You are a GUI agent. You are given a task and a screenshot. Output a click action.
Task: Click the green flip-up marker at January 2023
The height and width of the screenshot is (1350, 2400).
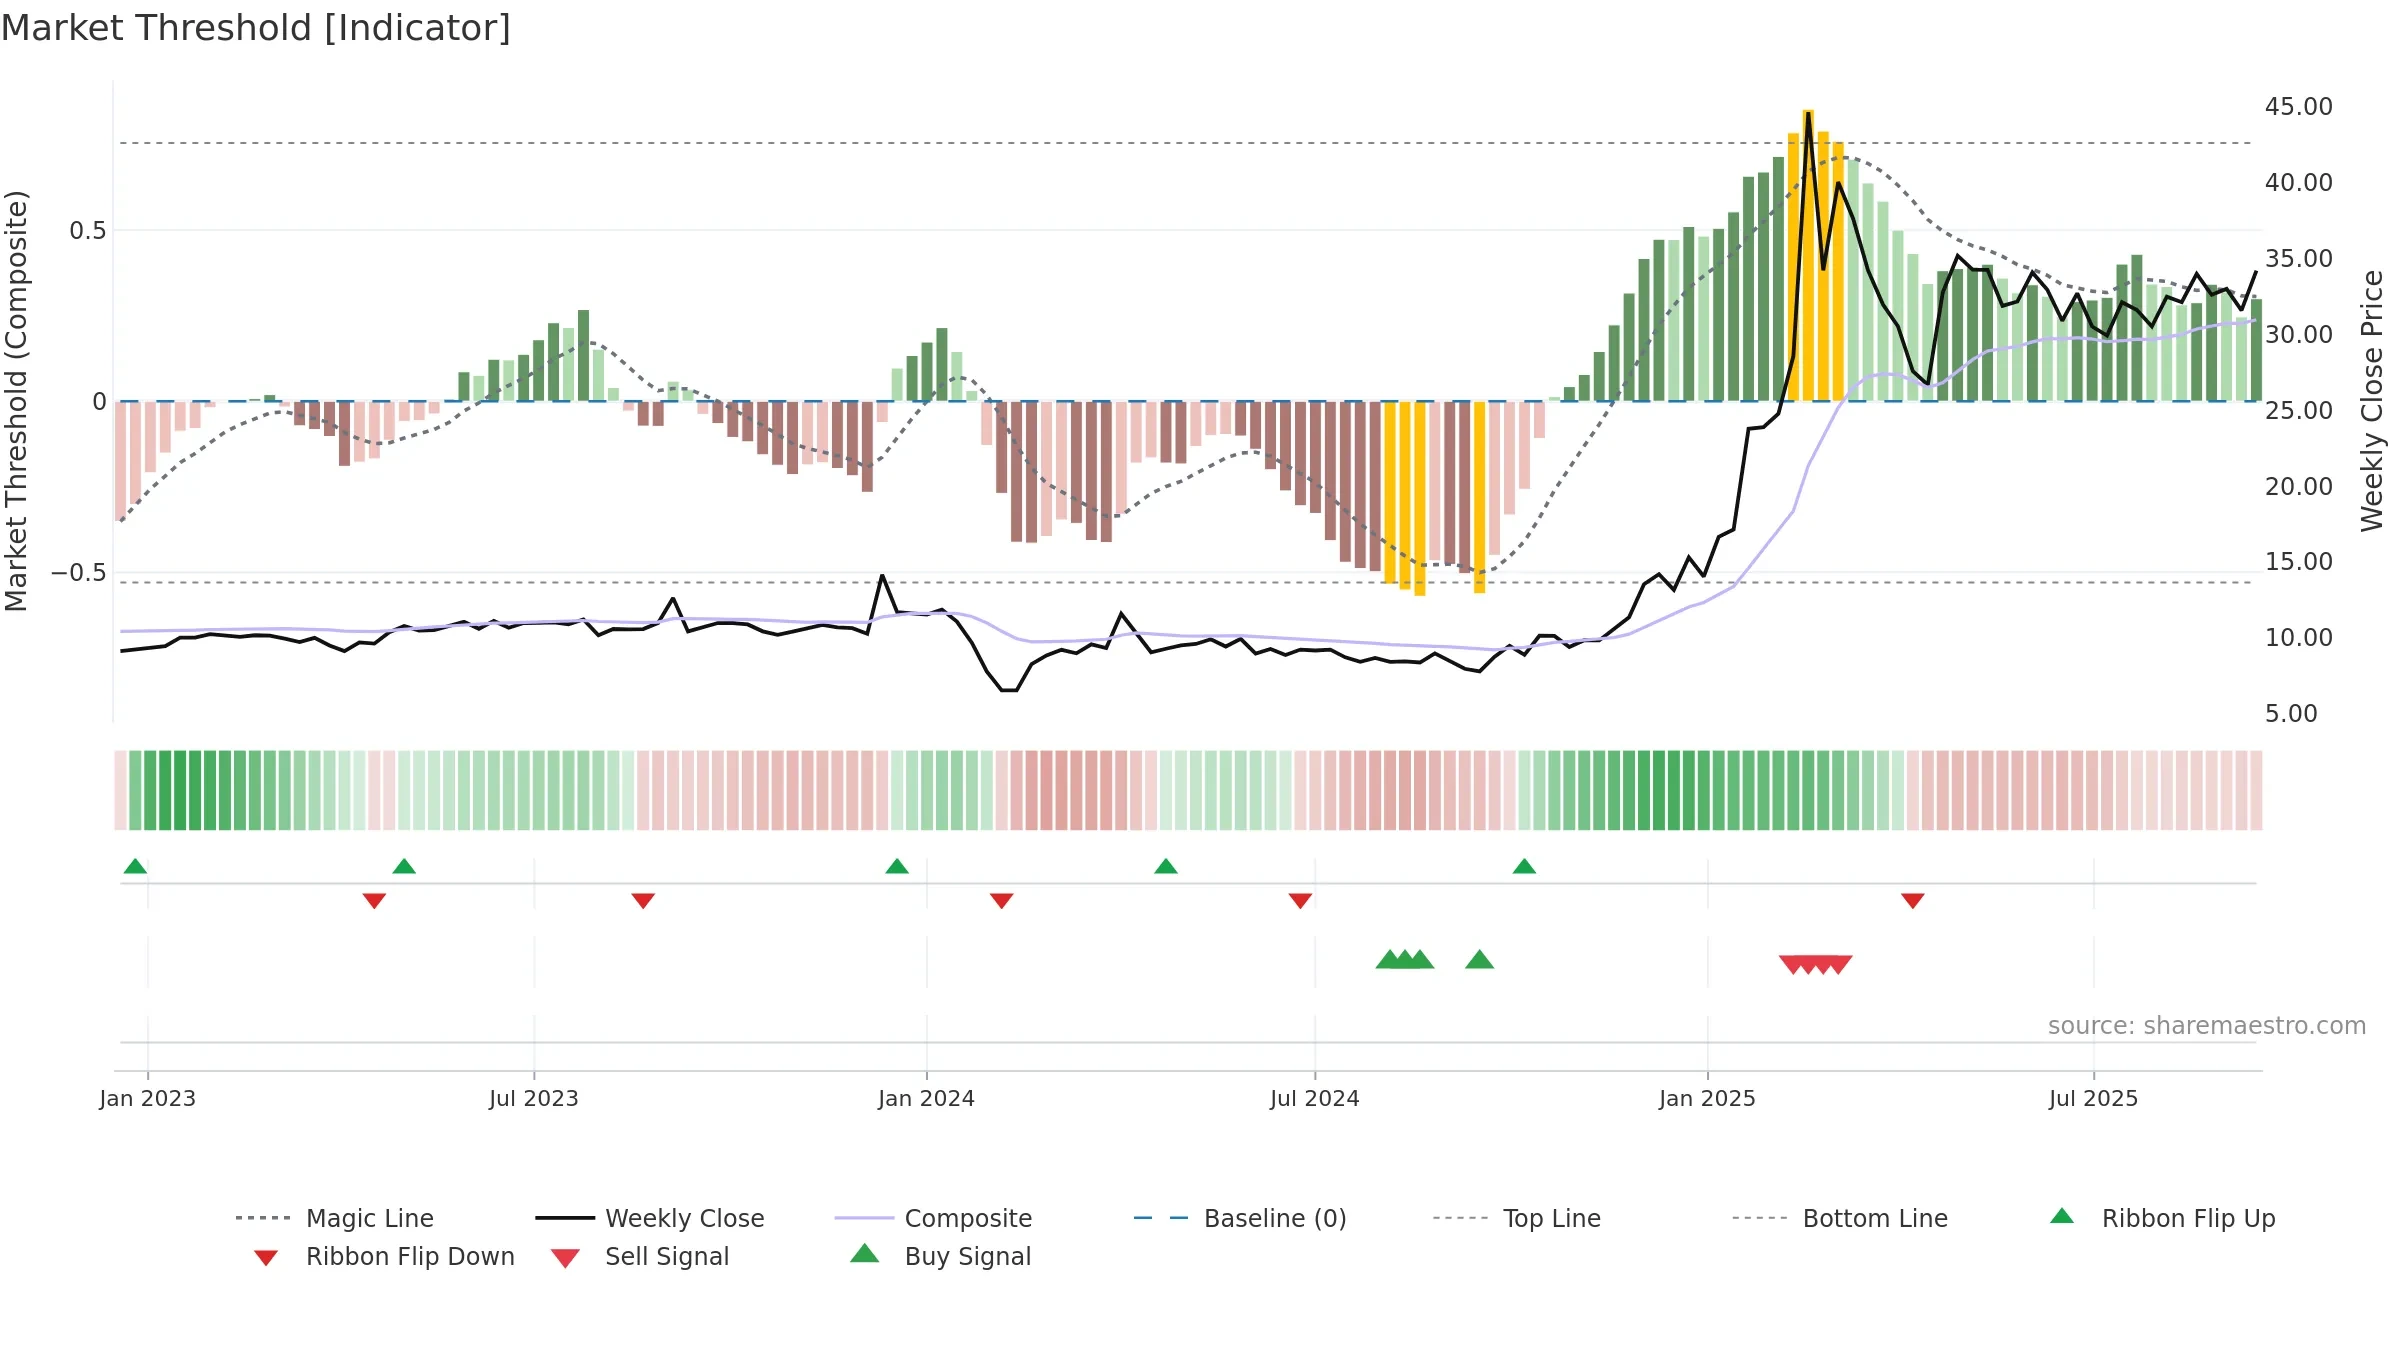(135, 866)
